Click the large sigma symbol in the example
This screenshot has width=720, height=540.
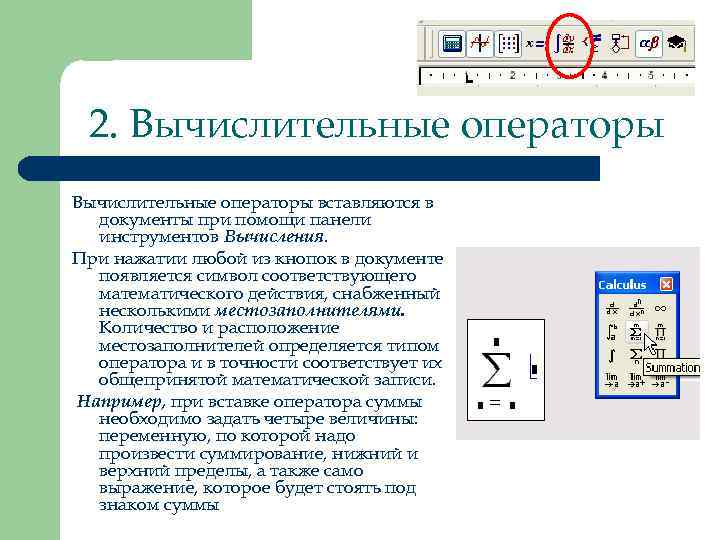[x=496, y=370]
